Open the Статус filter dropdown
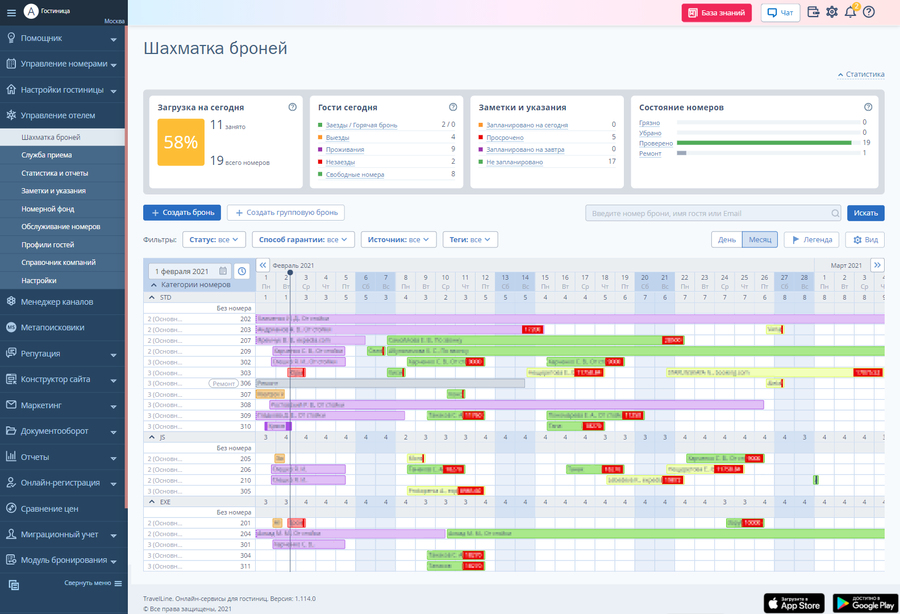This screenshot has height=614, width=900. click(x=214, y=240)
